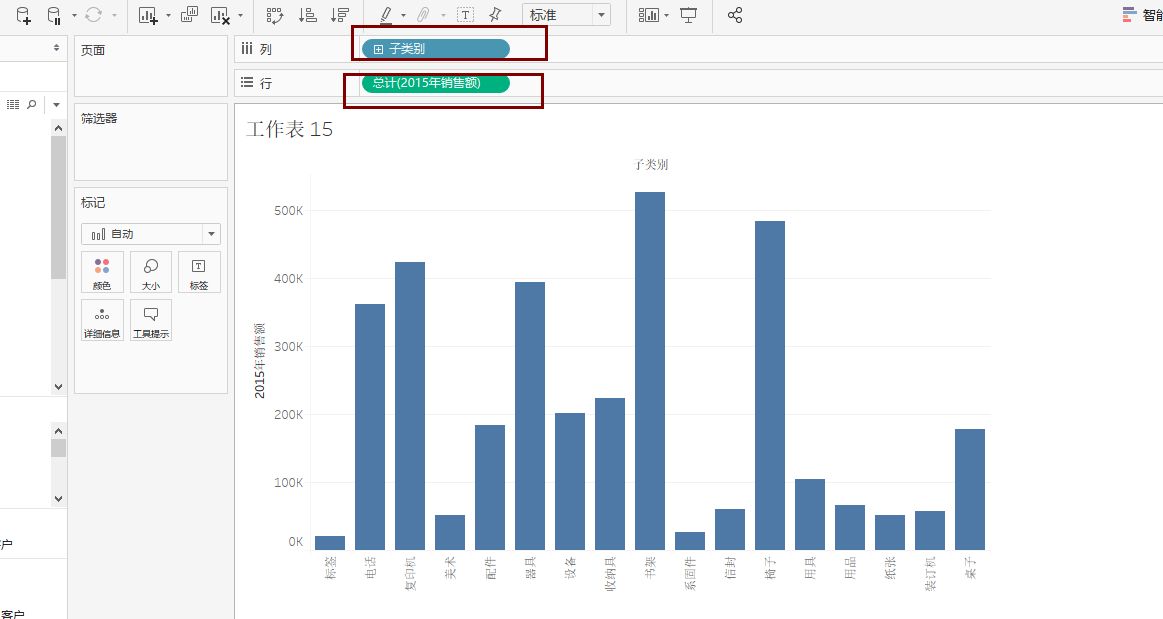Viewport: 1163px width, 619px height.
Task: Click the run update refresh icon
Action: coord(93,15)
